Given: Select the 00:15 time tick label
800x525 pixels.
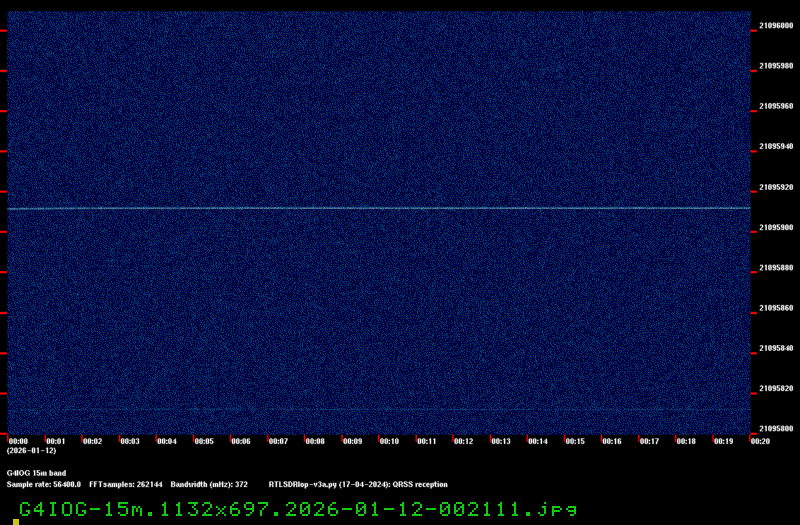Looking at the screenshot, I should [574, 441].
